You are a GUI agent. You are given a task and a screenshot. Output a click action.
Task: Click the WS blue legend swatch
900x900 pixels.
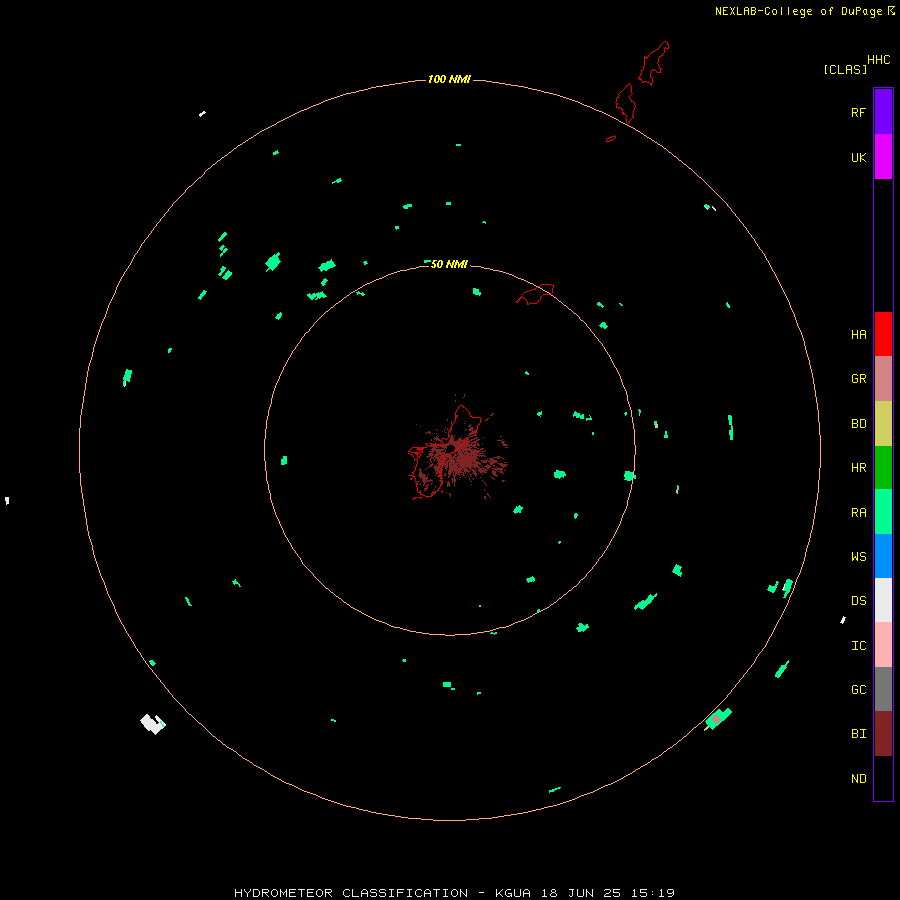(883, 556)
